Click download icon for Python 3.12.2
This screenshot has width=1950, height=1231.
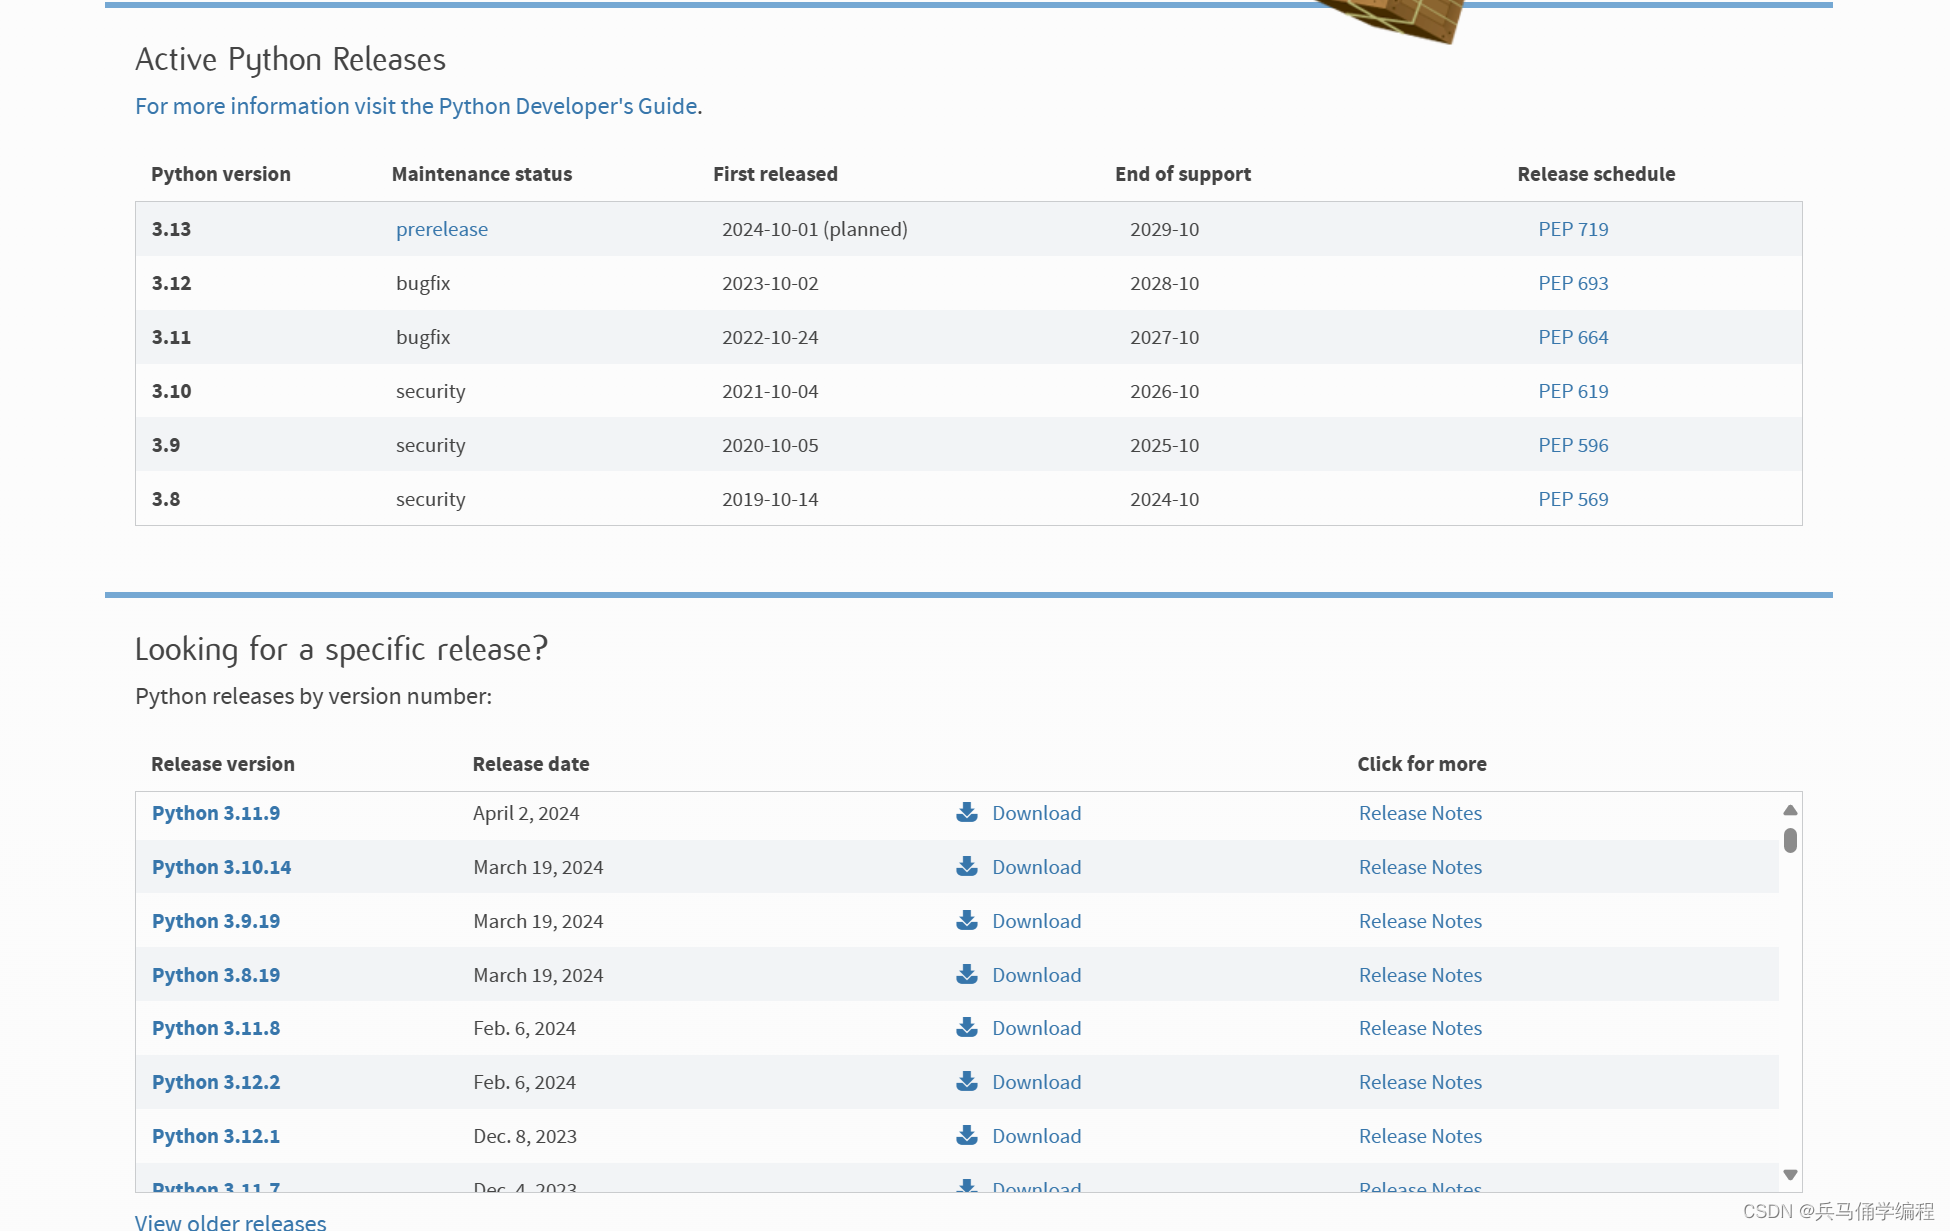(966, 1081)
